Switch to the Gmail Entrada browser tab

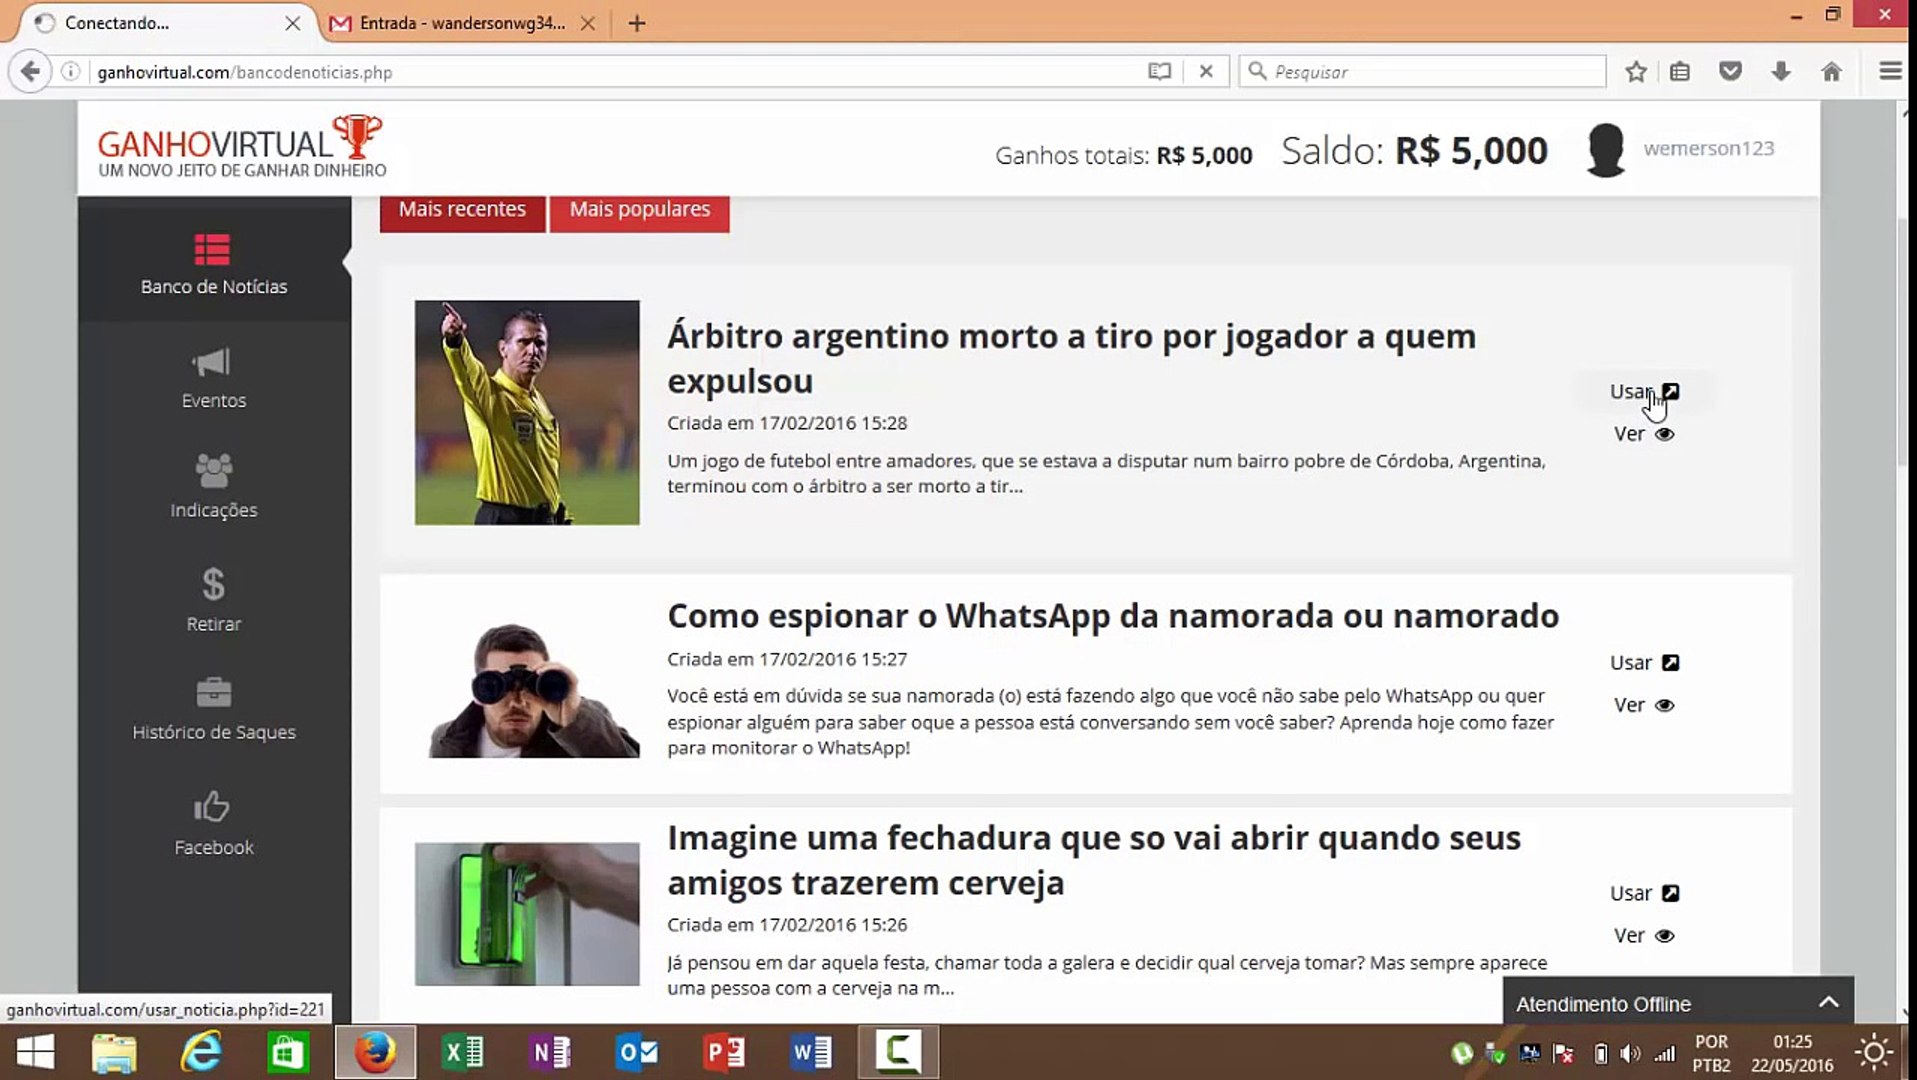[462, 23]
